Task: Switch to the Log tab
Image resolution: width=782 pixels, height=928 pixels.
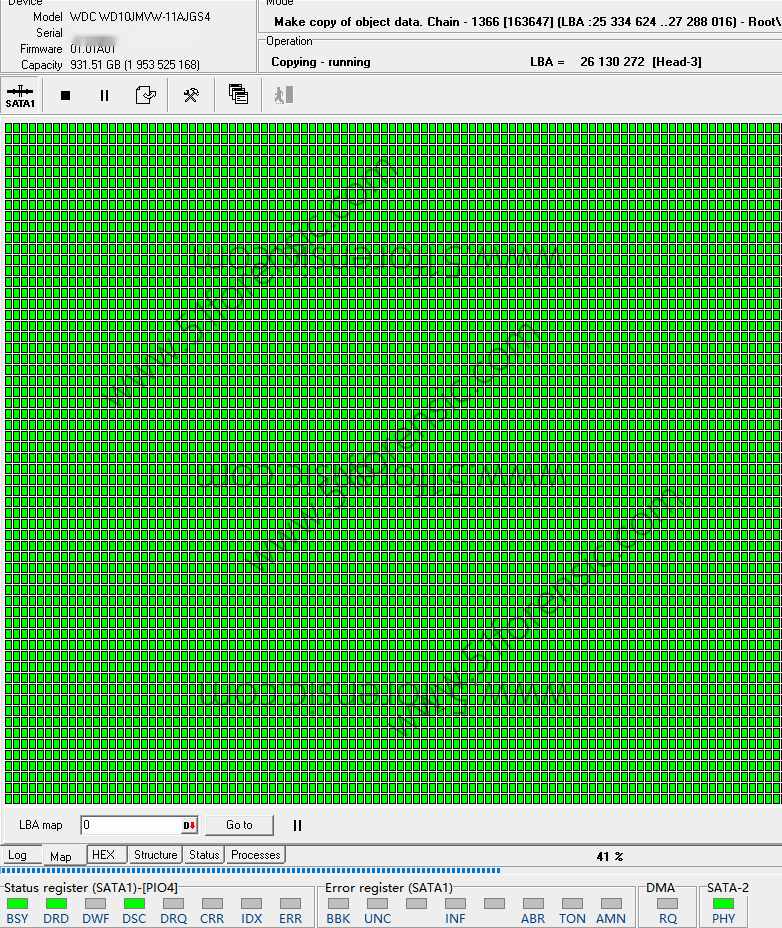Action: click(18, 855)
